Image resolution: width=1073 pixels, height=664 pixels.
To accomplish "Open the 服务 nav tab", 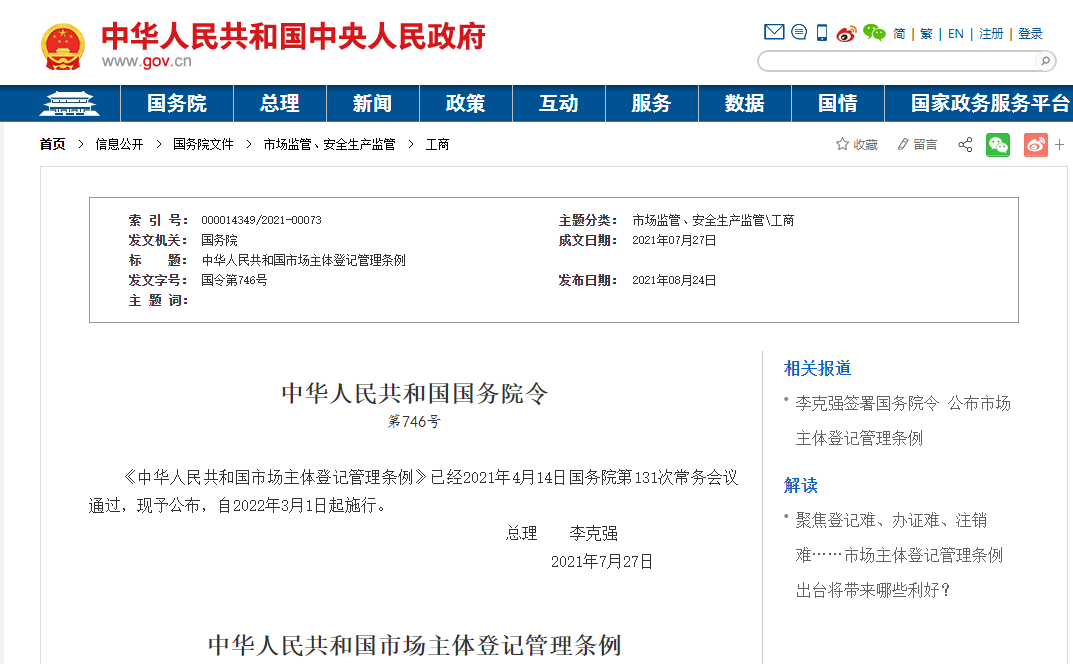I will point(651,103).
